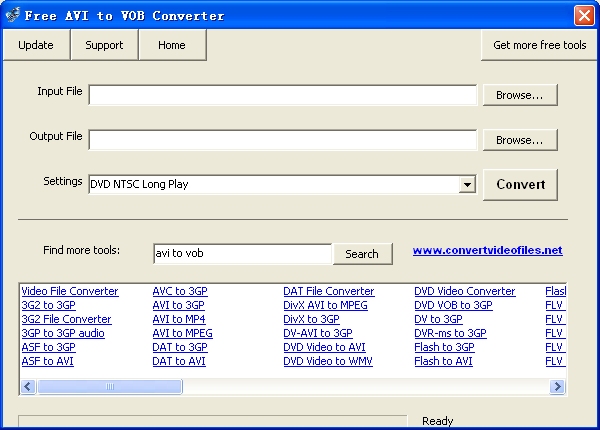Open the Flash to 3GP link
This screenshot has height=430, width=600.
(444, 347)
